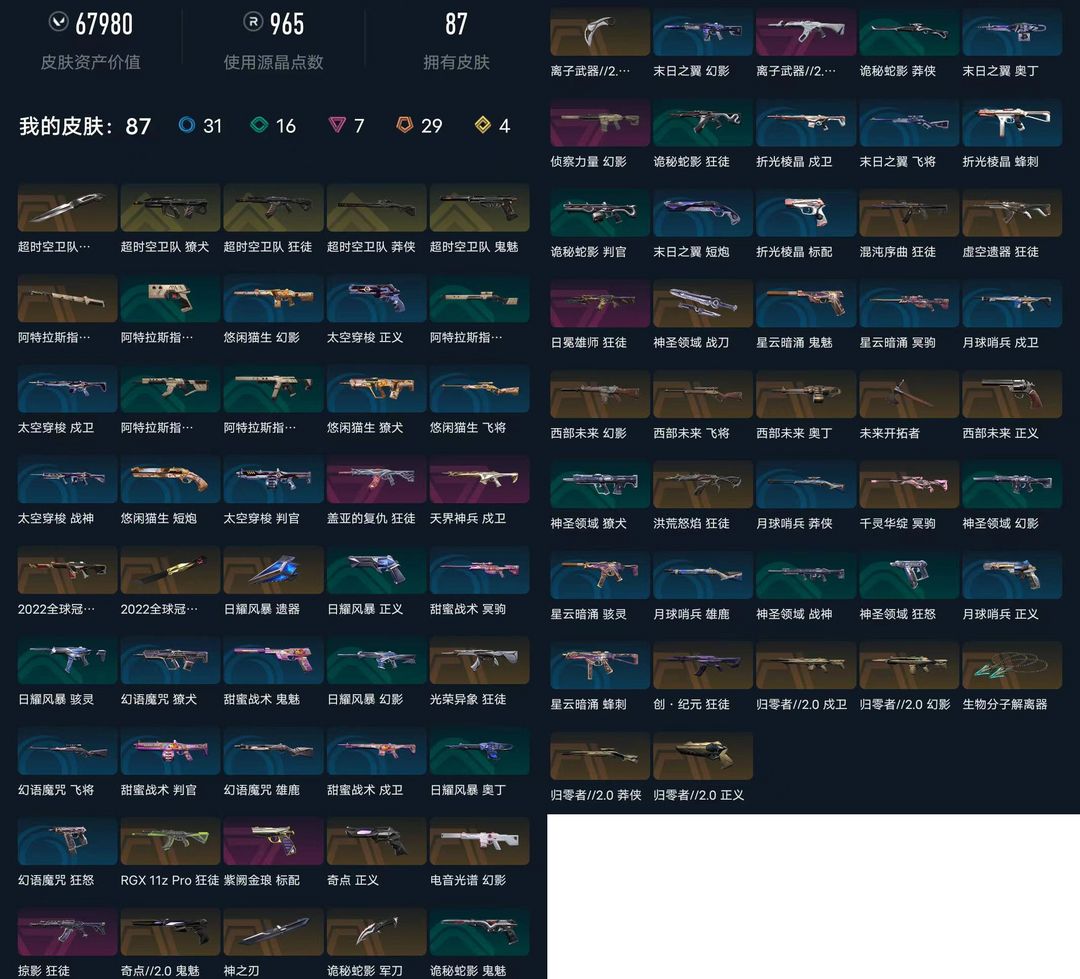Select the 诡秘蛇影 莽侠 skin thumbnail
This screenshot has width=1080, height=979.
coord(909,32)
